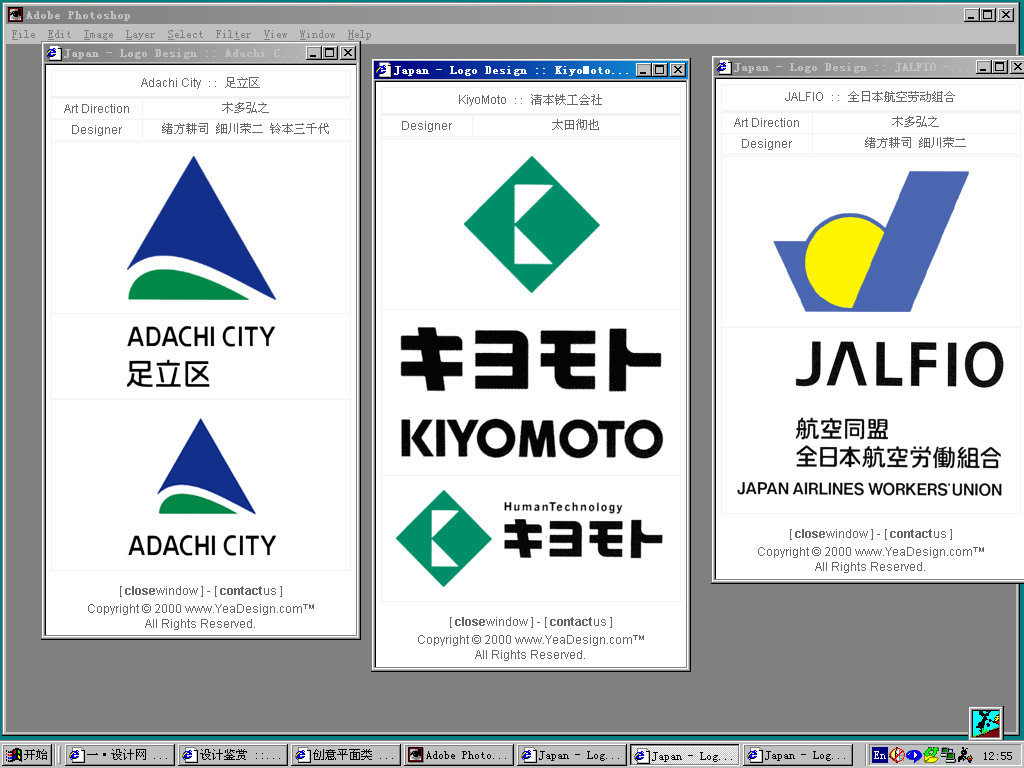The width and height of the screenshot is (1024, 768).
Task: Click the network computers tray icon
Action: (948, 755)
